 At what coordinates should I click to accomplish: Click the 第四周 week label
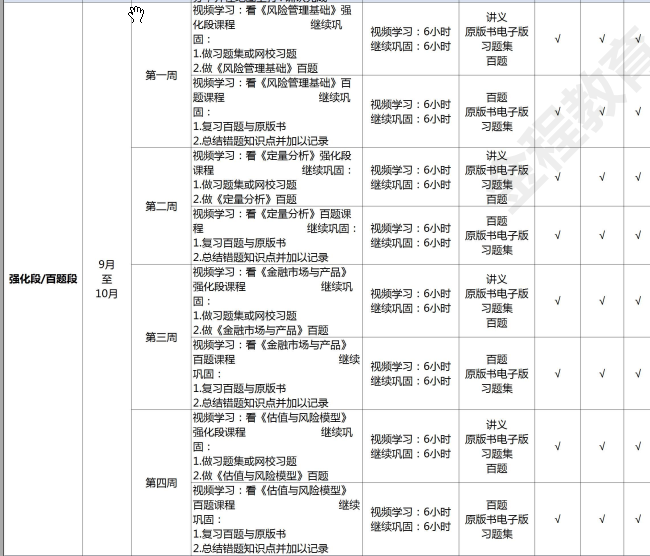click(x=161, y=483)
